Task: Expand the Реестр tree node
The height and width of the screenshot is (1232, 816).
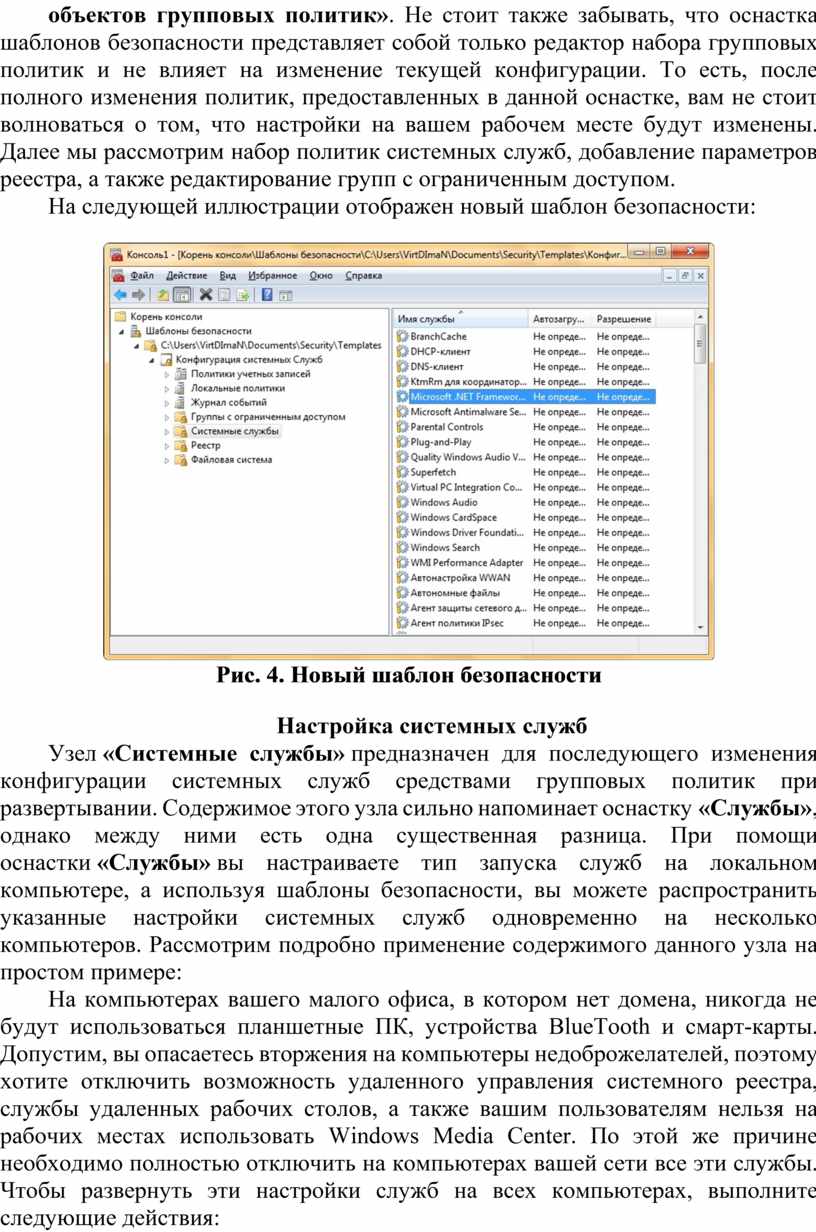Action: click(x=167, y=446)
